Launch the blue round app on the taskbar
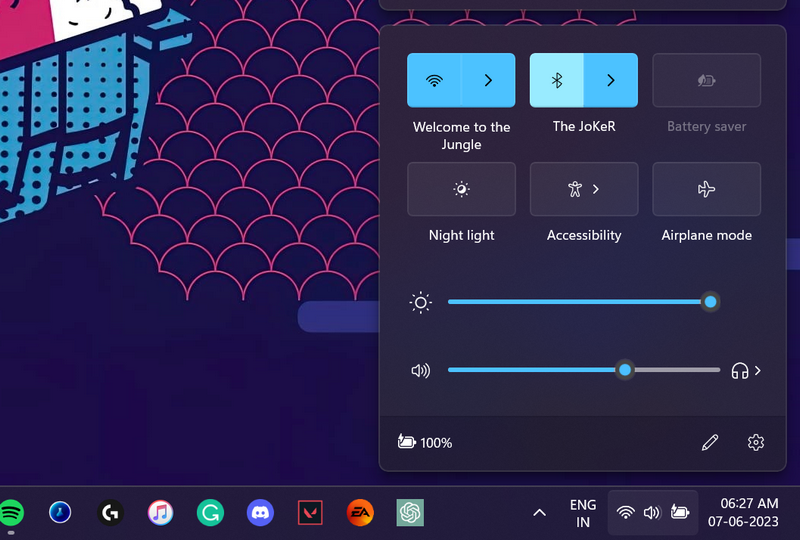The height and width of the screenshot is (540, 800). (x=60, y=512)
